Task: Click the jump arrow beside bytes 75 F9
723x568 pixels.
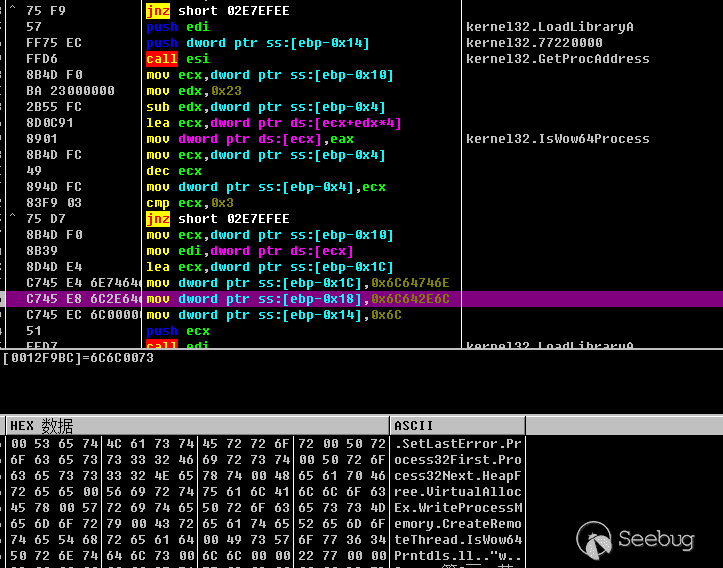Action: [x=13, y=11]
